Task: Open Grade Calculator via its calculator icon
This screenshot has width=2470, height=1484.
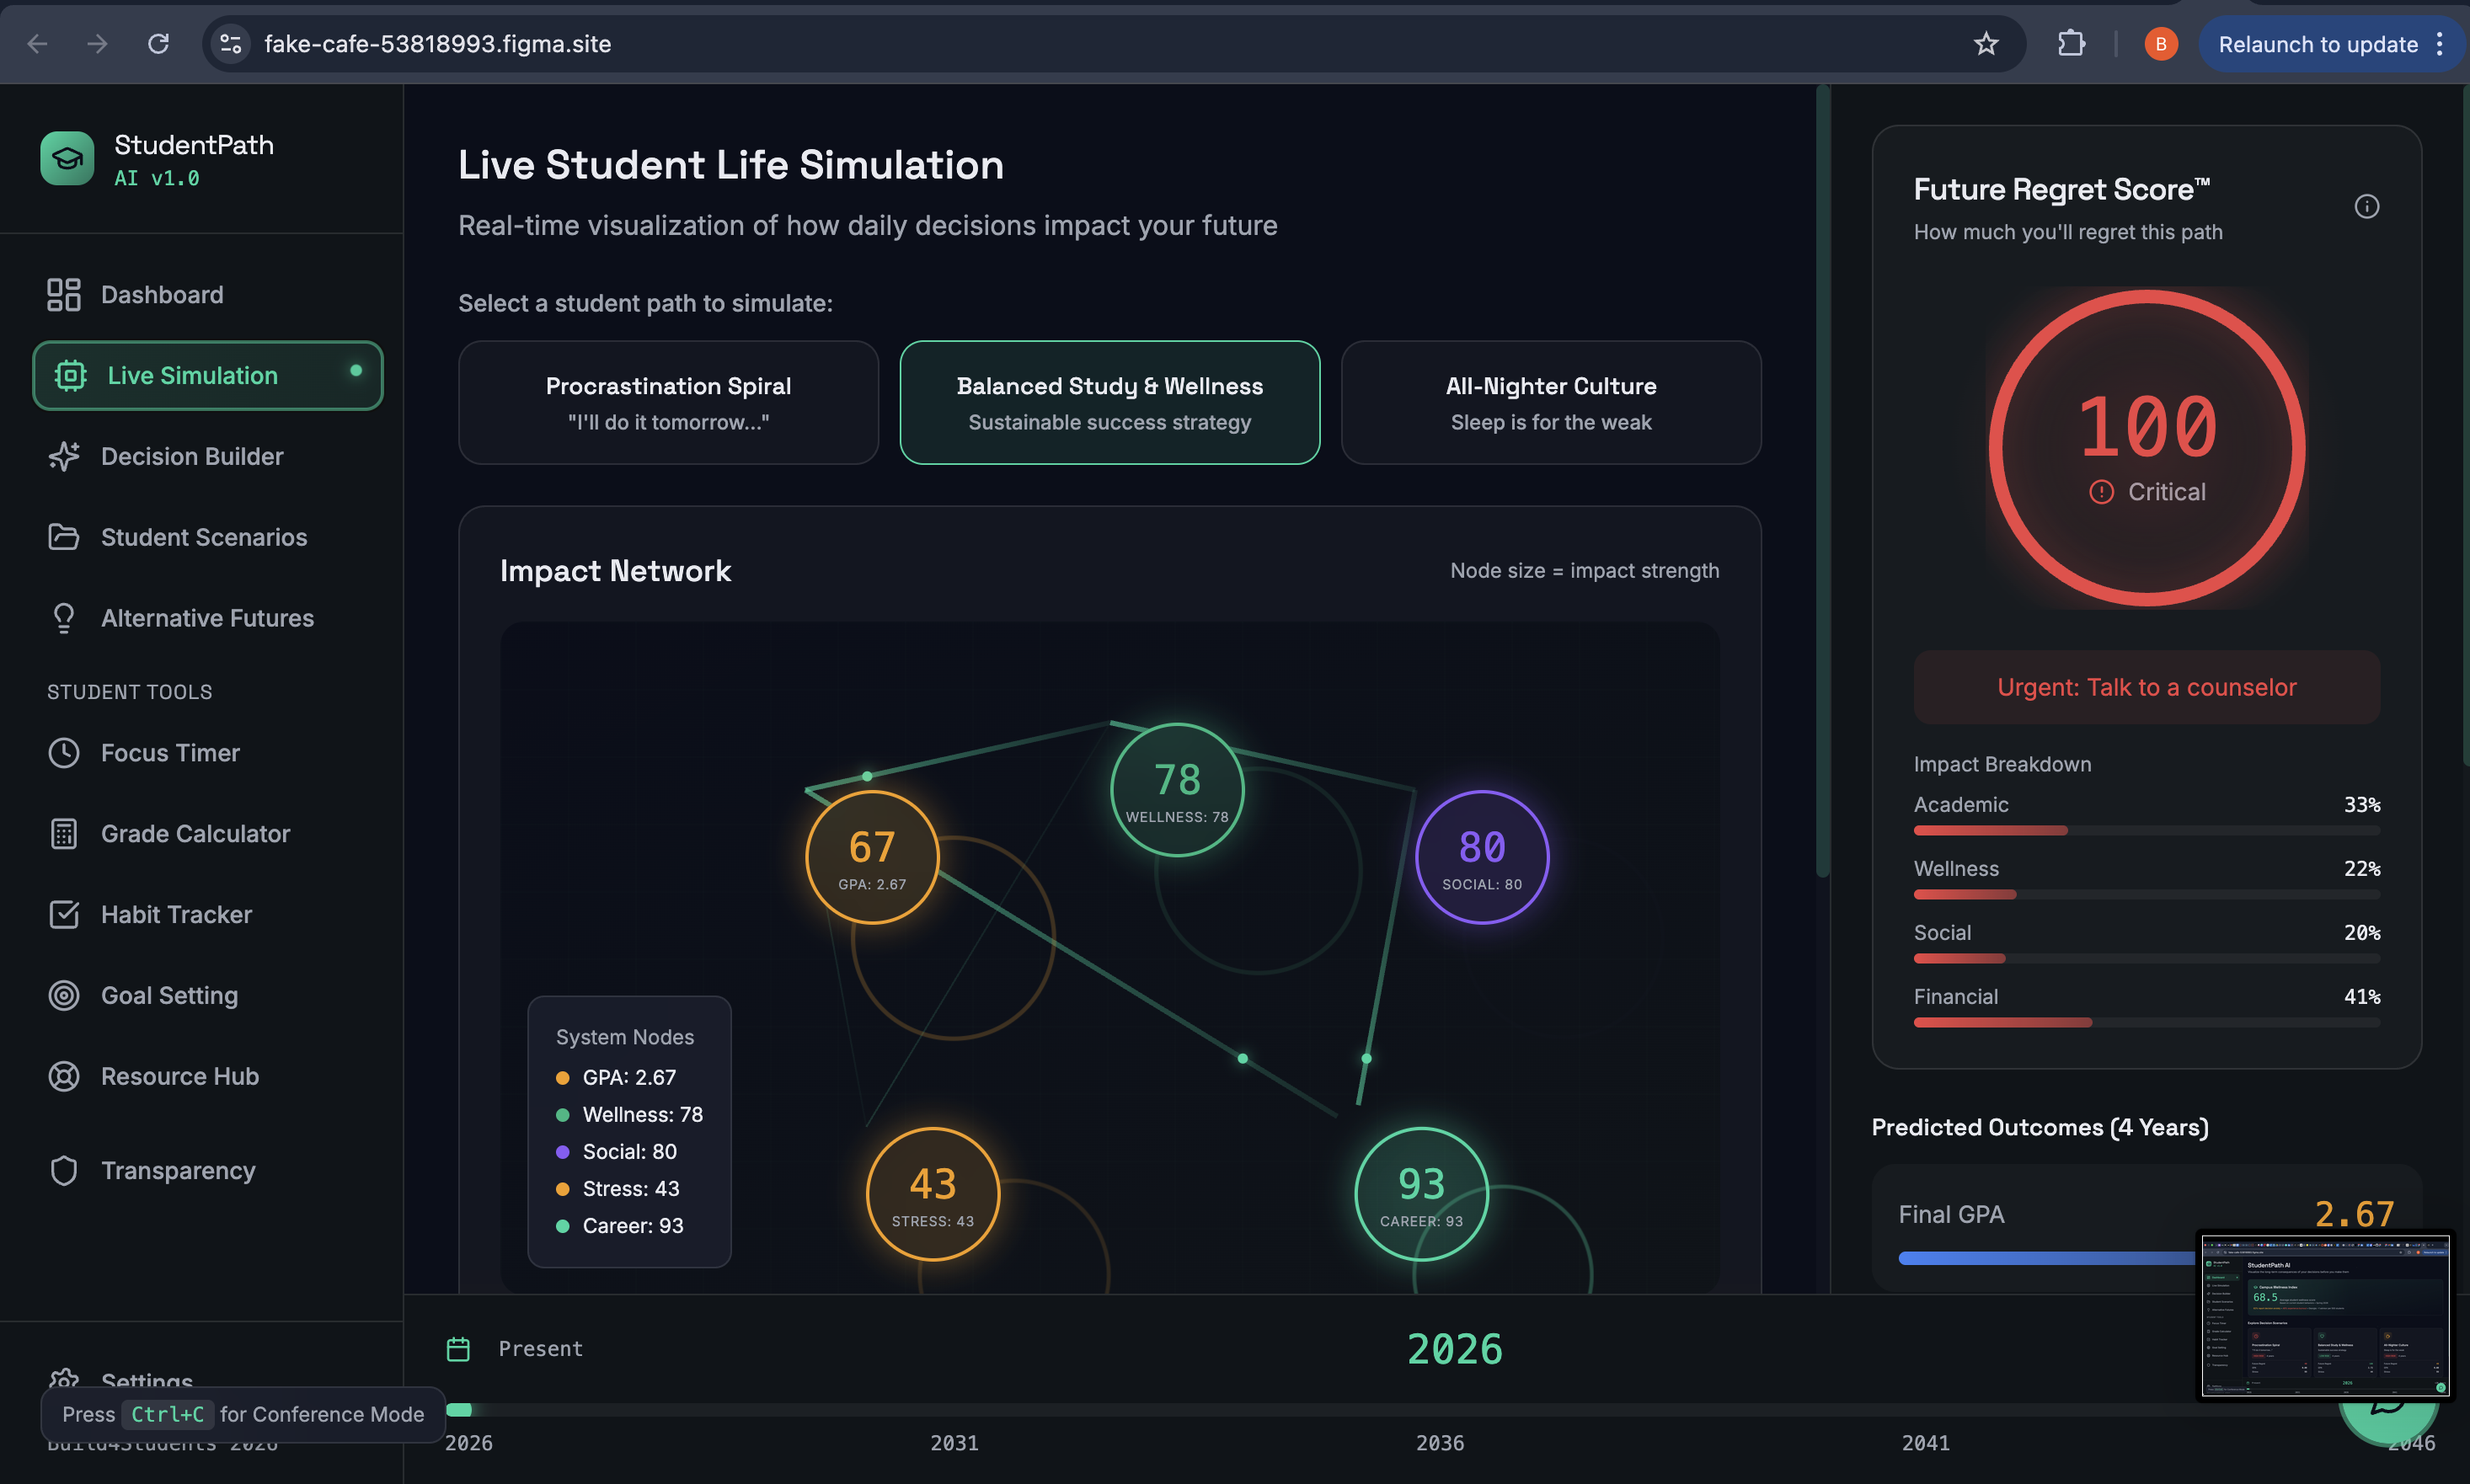Action: [64, 834]
